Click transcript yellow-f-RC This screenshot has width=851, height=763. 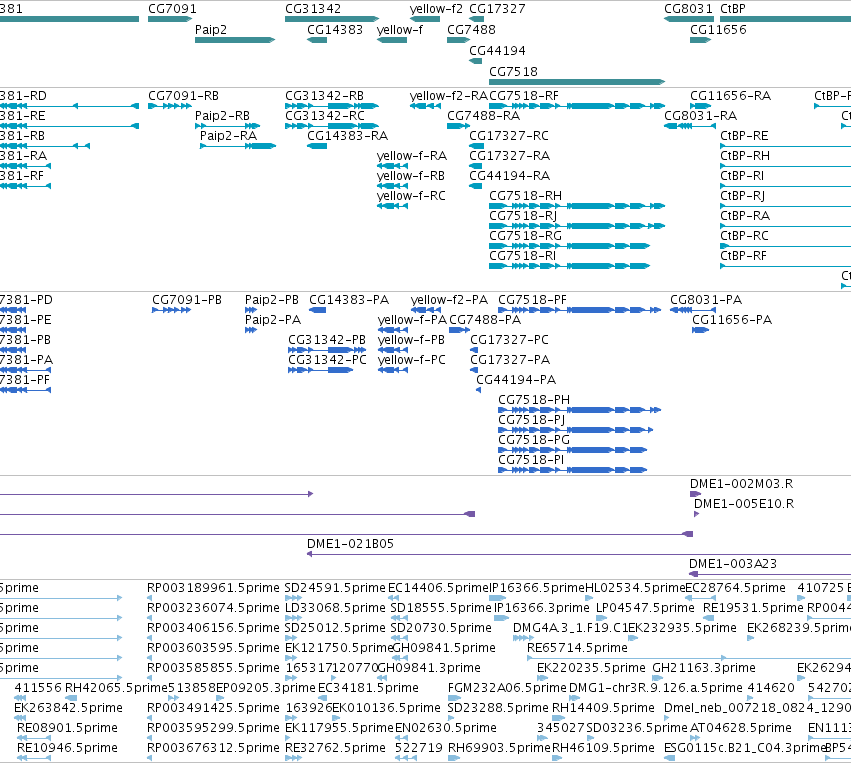coord(392,206)
